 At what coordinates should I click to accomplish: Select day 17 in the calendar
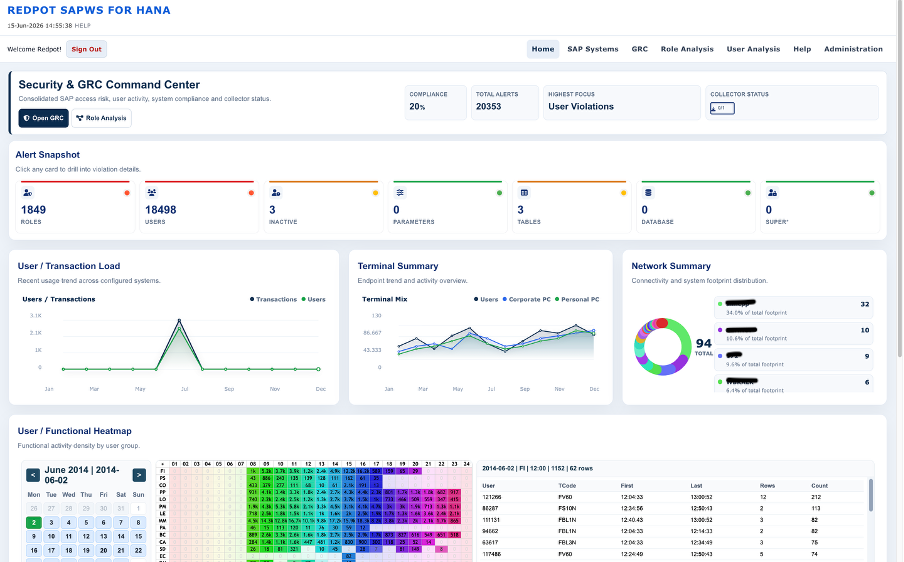tap(51, 550)
